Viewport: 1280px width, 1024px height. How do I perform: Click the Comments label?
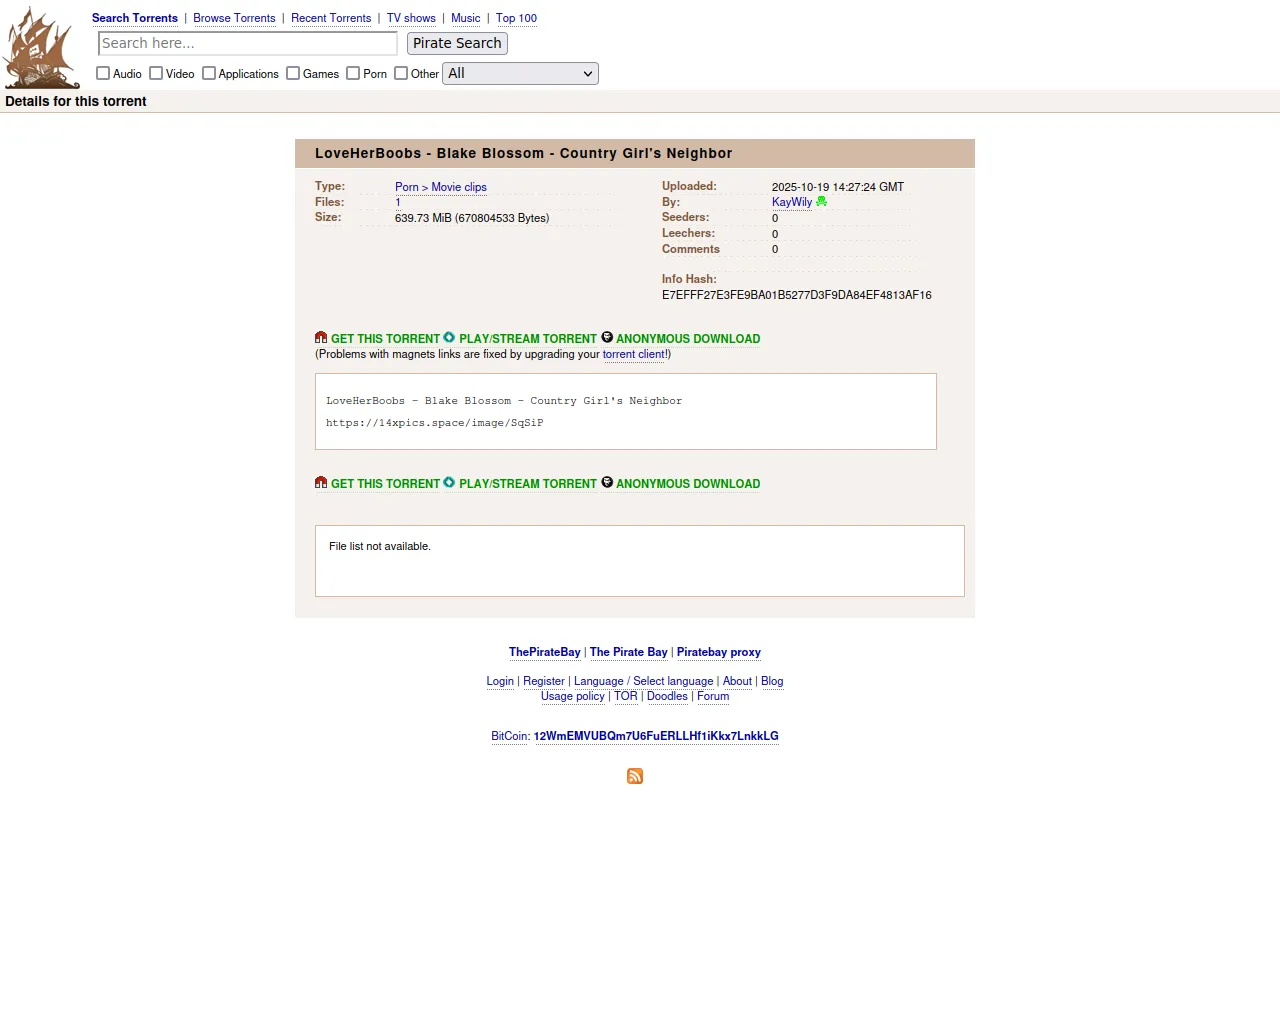pyautogui.click(x=691, y=249)
